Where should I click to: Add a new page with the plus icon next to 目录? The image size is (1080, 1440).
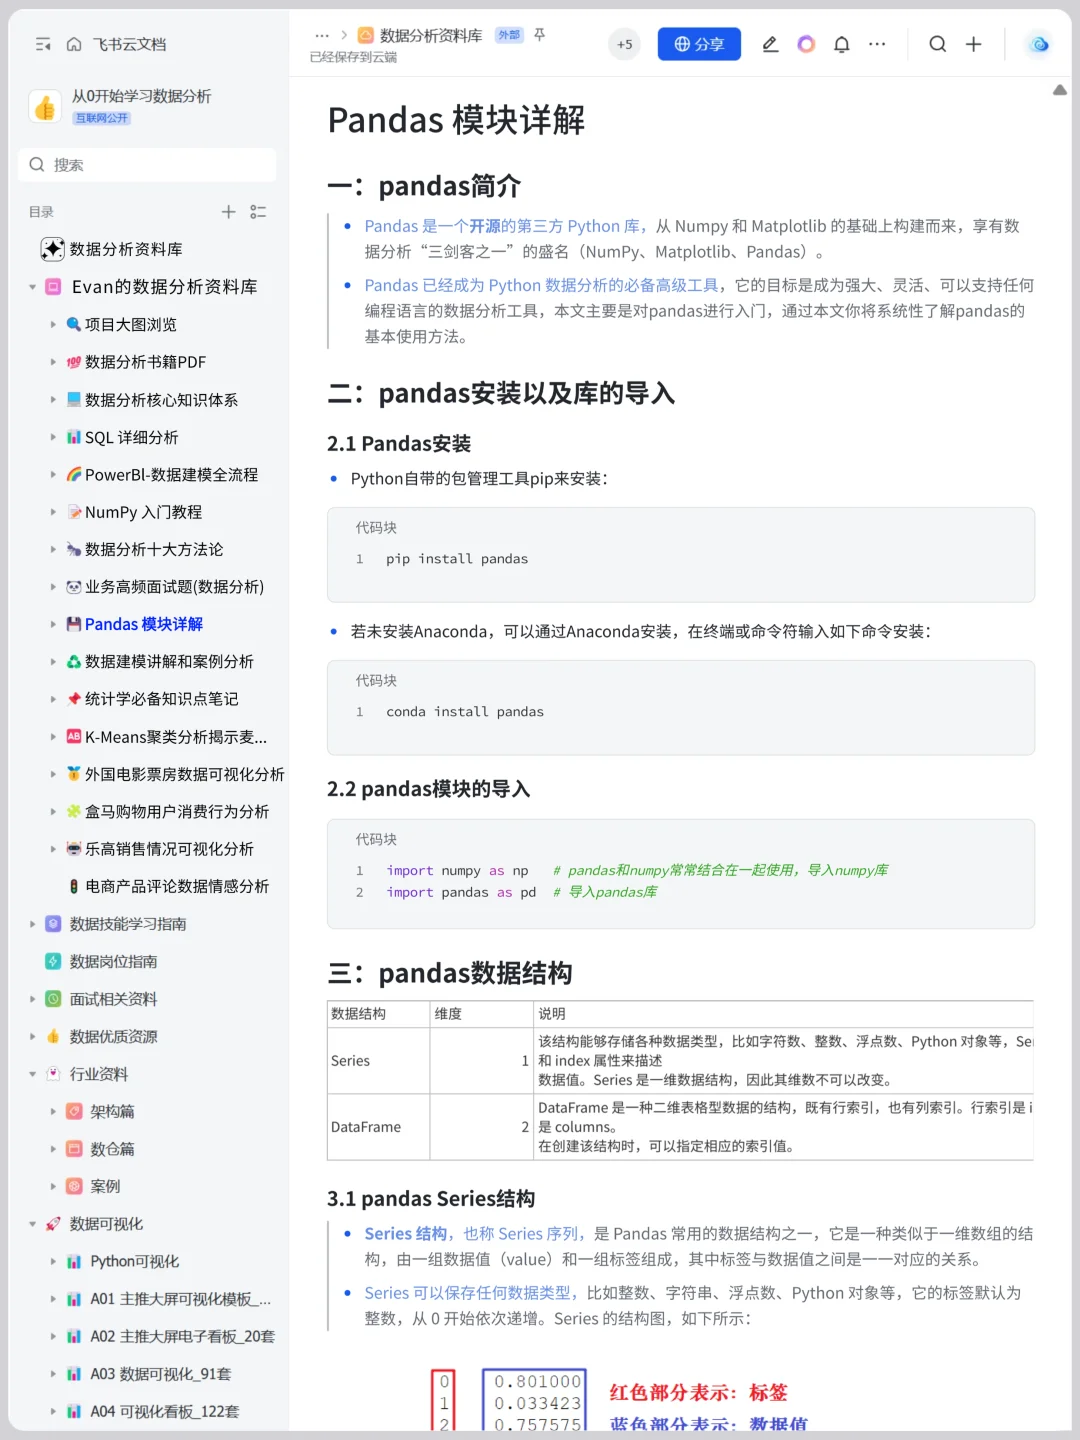229,212
